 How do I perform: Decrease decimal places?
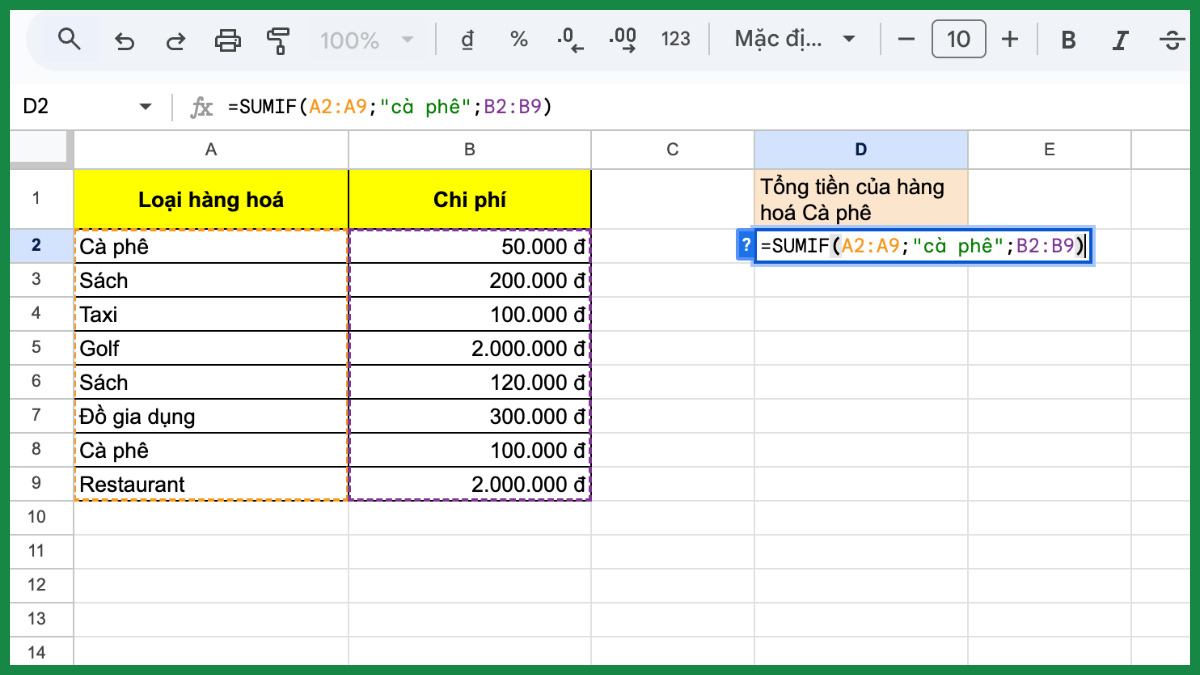571,40
